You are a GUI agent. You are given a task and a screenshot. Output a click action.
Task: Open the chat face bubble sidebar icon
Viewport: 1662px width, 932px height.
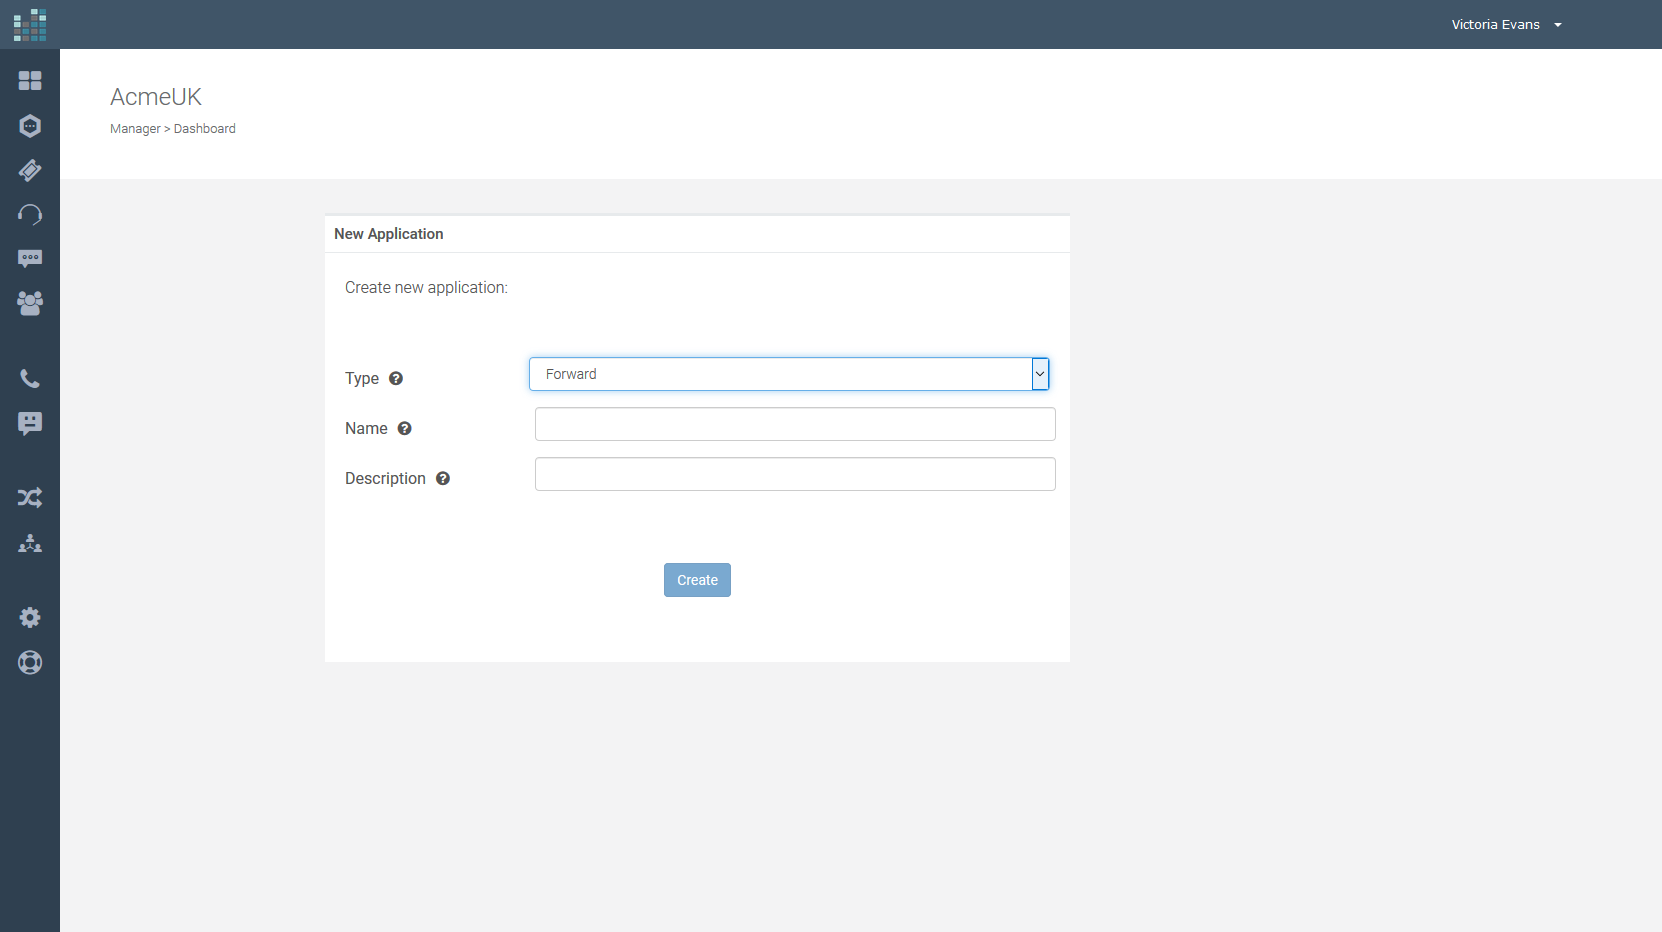coord(30,424)
